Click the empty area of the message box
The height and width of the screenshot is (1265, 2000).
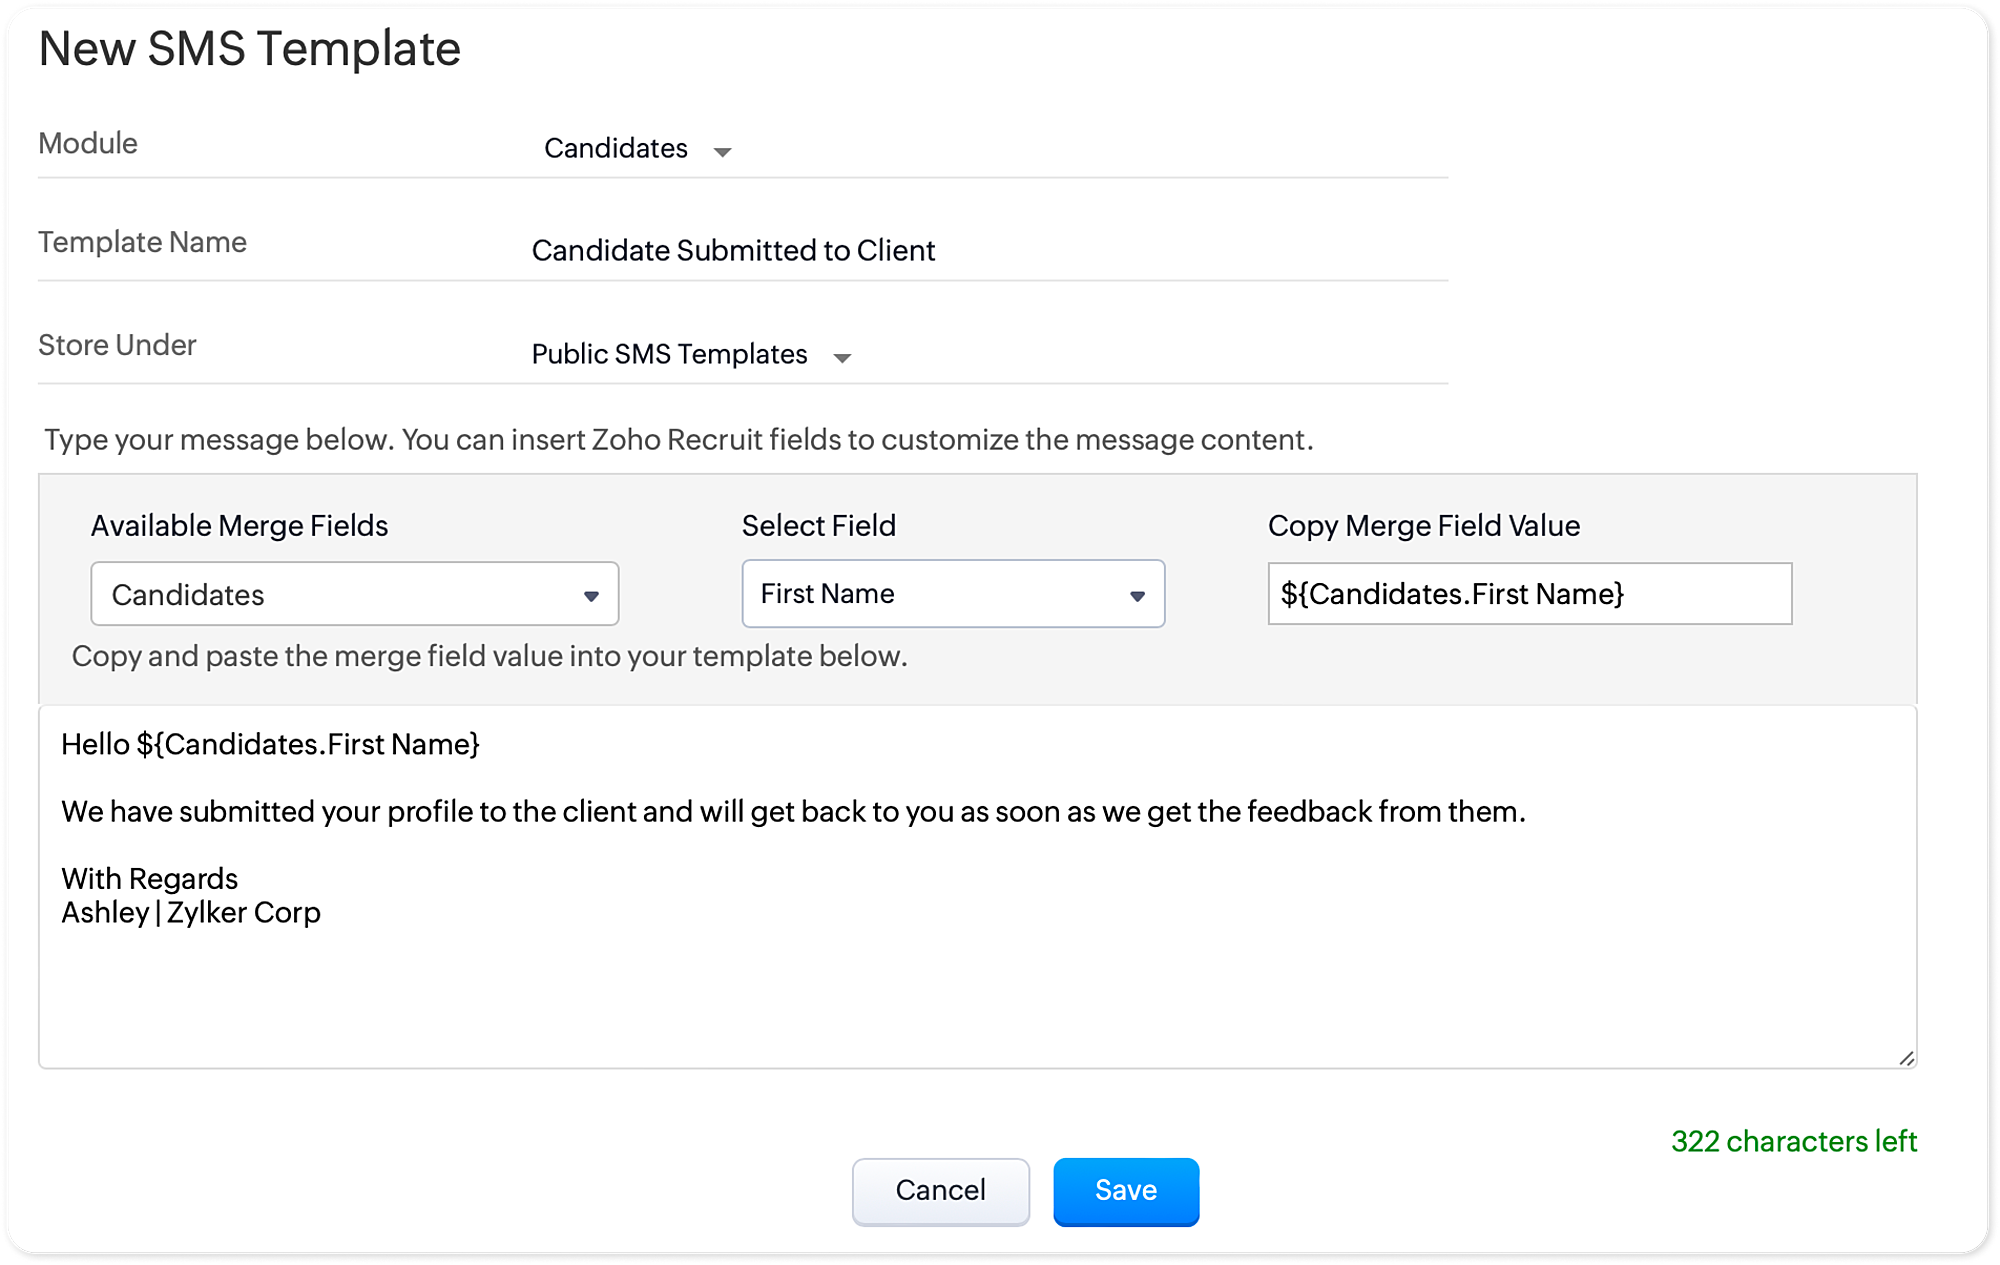(976, 1000)
